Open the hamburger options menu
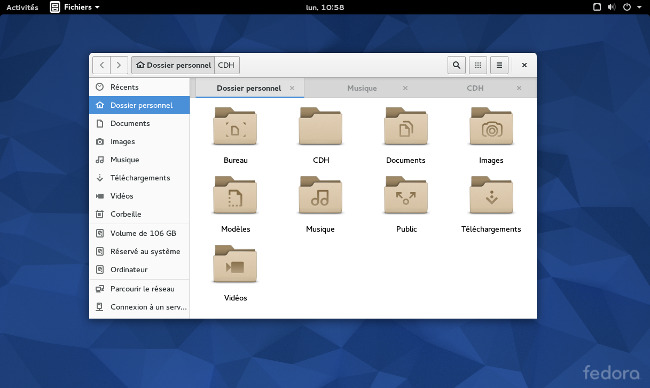Image resolution: width=650 pixels, height=388 pixels. click(x=499, y=65)
